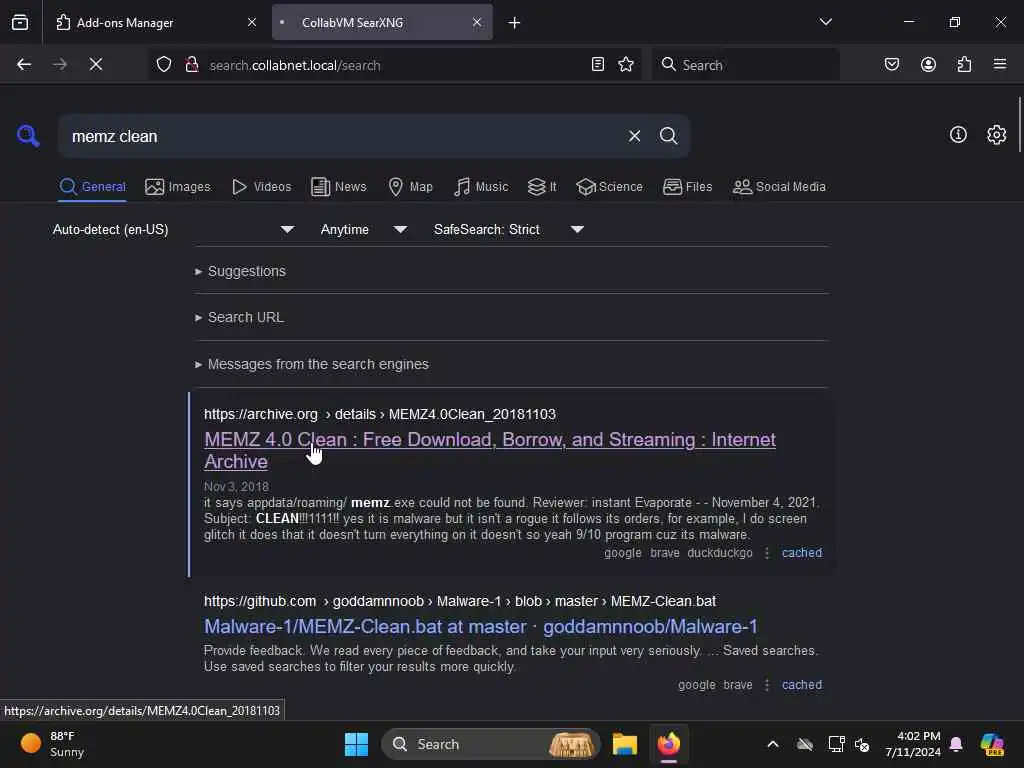Stop loading the current page
Screen dimensions: 1024x768
pyautogui.click(x=96, y=64)
